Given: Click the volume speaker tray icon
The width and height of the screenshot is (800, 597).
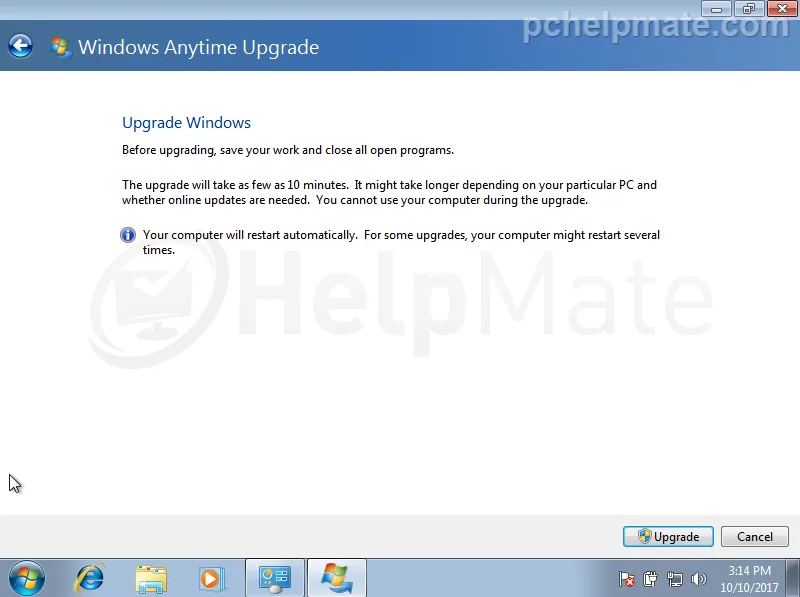Looking at the screenshot, I should (x=698, y=579).
